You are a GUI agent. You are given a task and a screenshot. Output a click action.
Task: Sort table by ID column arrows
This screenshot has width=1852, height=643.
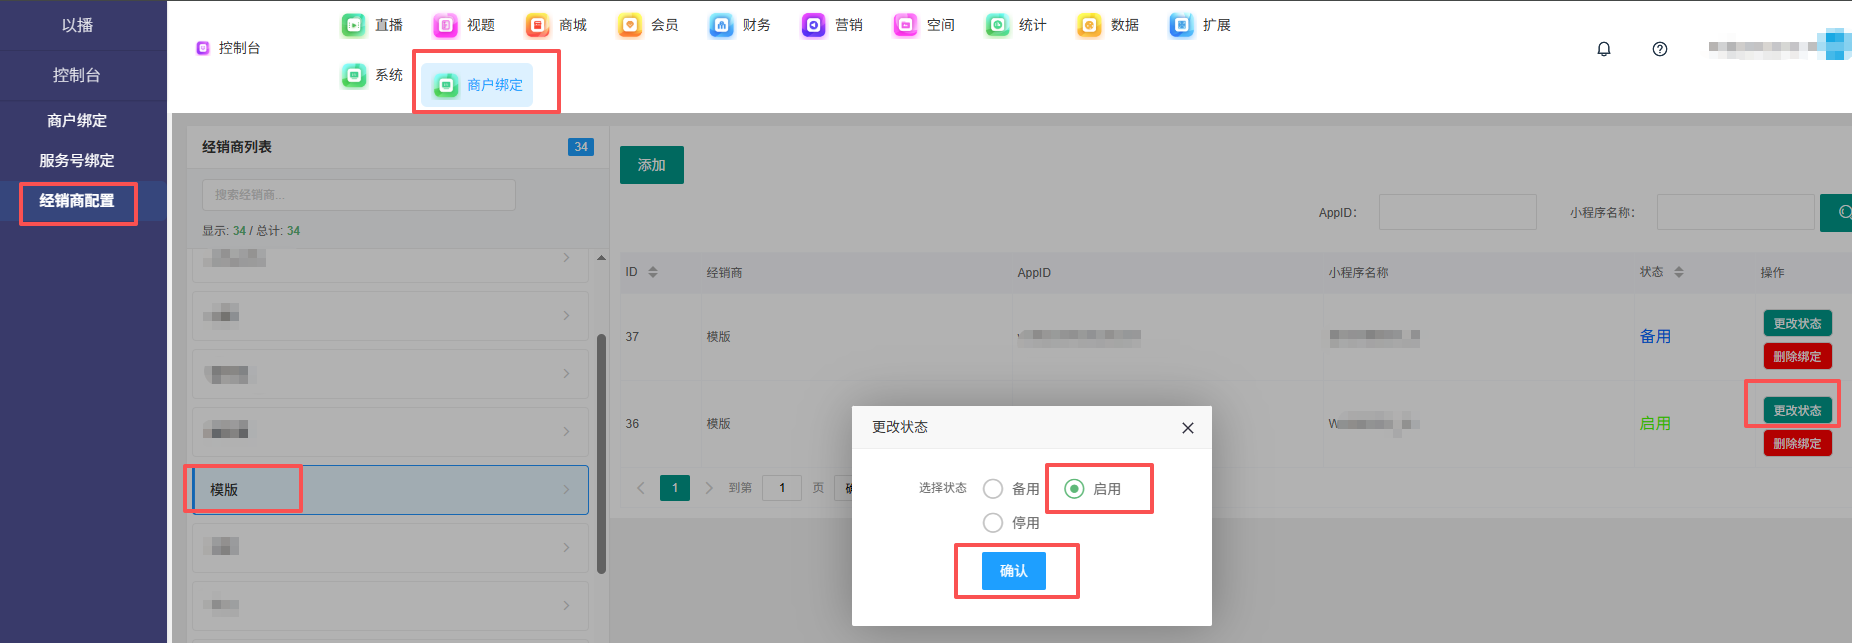[653, 272]
